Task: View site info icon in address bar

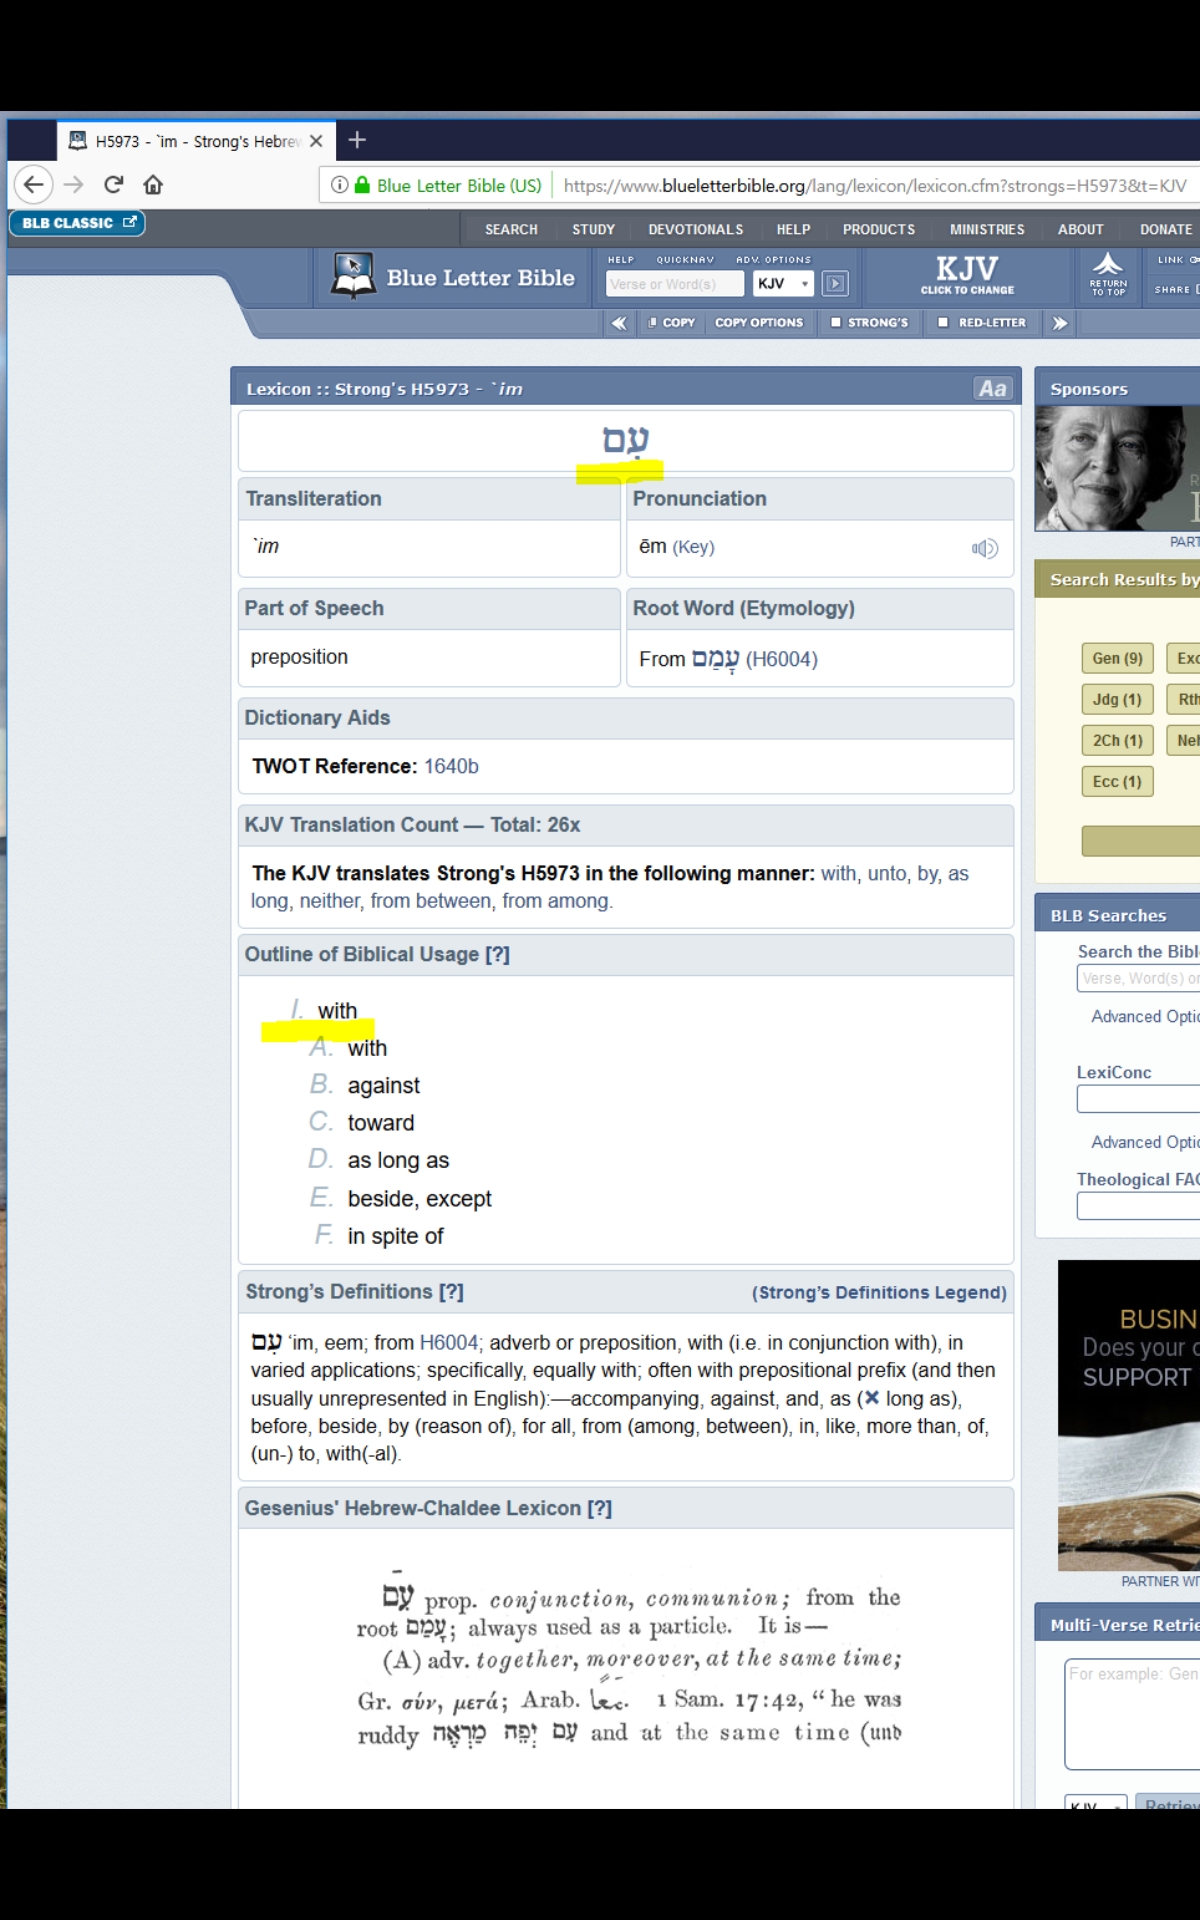Action: click(339, 185)
